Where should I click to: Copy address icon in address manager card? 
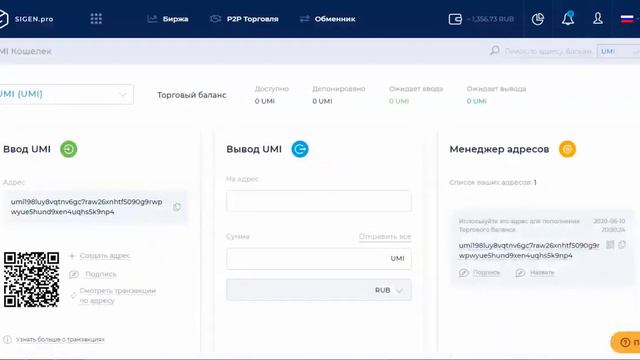622,244
